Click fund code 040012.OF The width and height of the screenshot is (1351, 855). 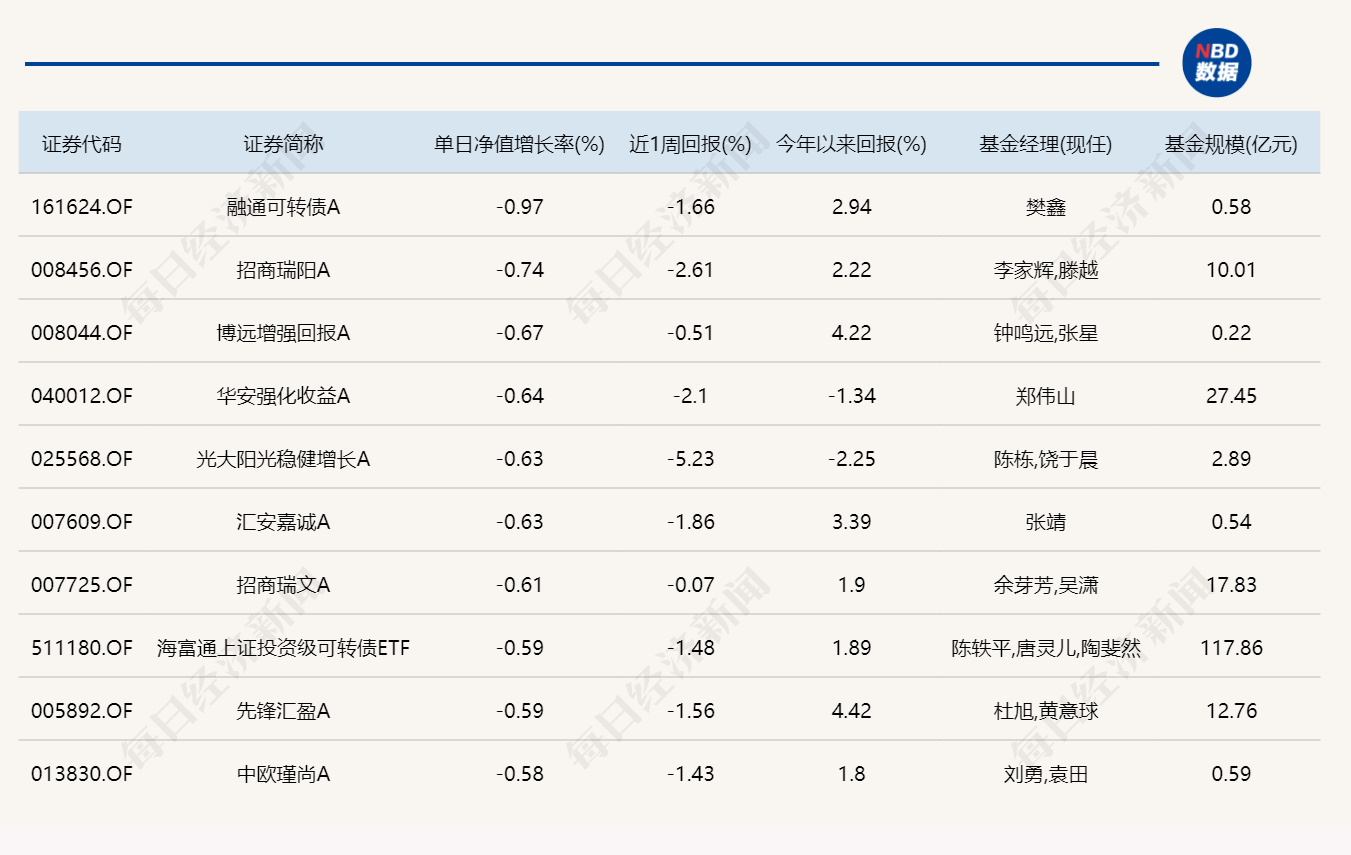pyautogui.click(x=82, y=396)
